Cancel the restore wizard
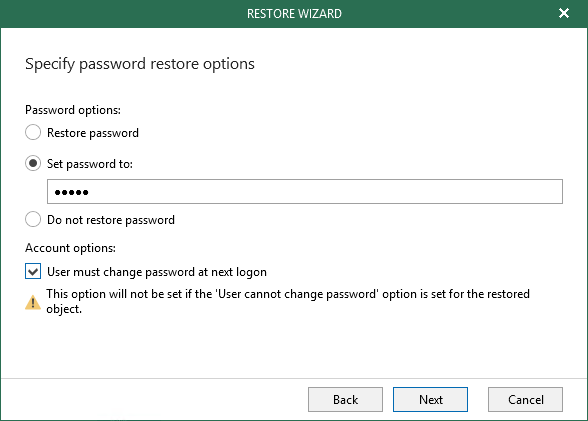588x421 pixels. pyautogui.click(x=525, y=400)
